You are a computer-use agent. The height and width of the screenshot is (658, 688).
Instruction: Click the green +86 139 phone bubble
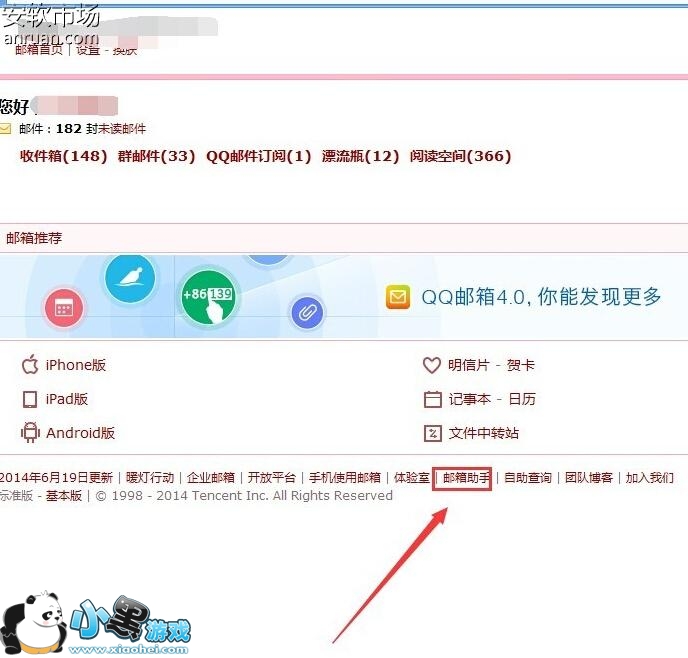click(x=208, y=296)
